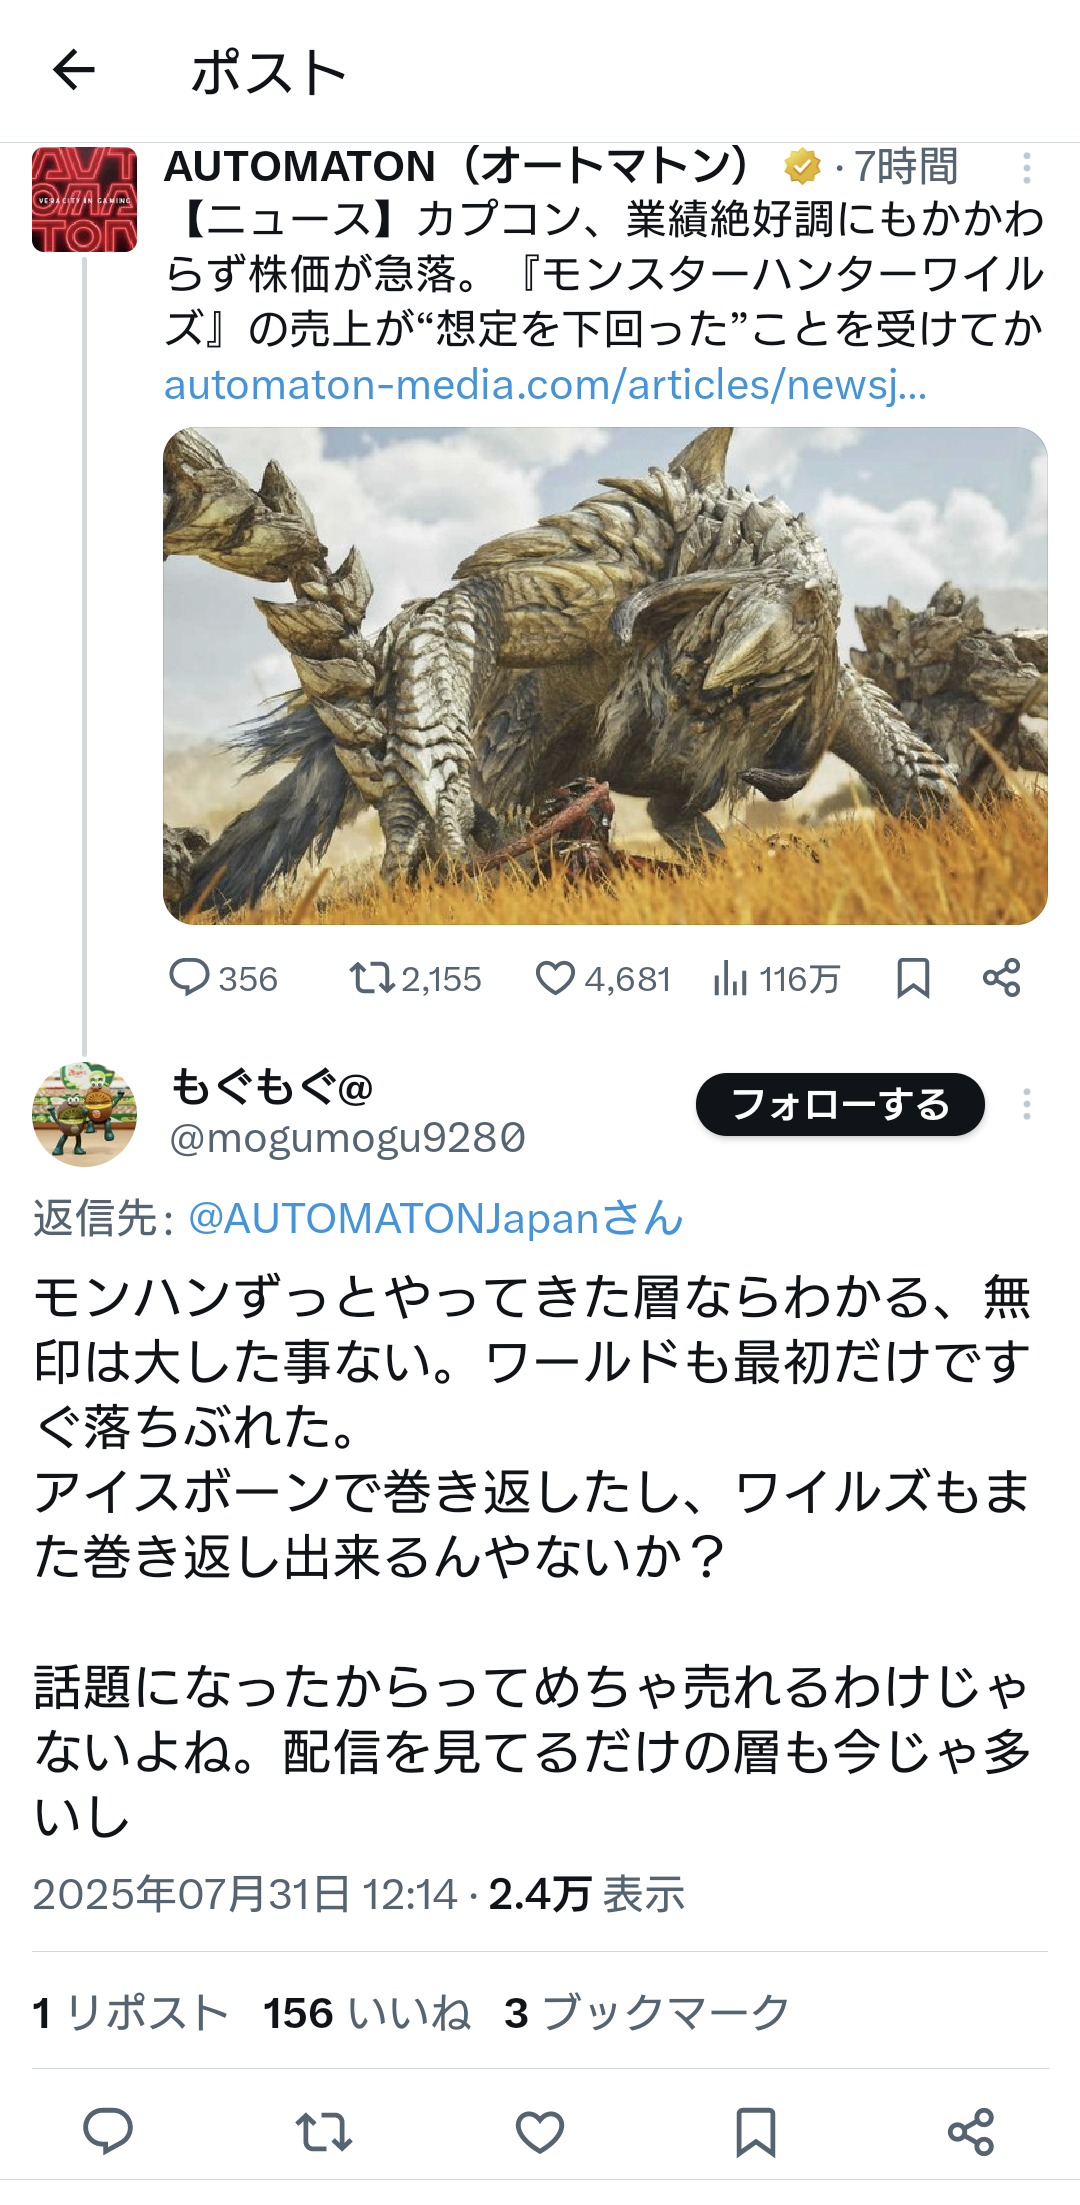The height and width of the screenshot is (2205, 1080).
Task: Share the AUTOMATON news post
Action: pyautogui.click(x=1001, y=978)
